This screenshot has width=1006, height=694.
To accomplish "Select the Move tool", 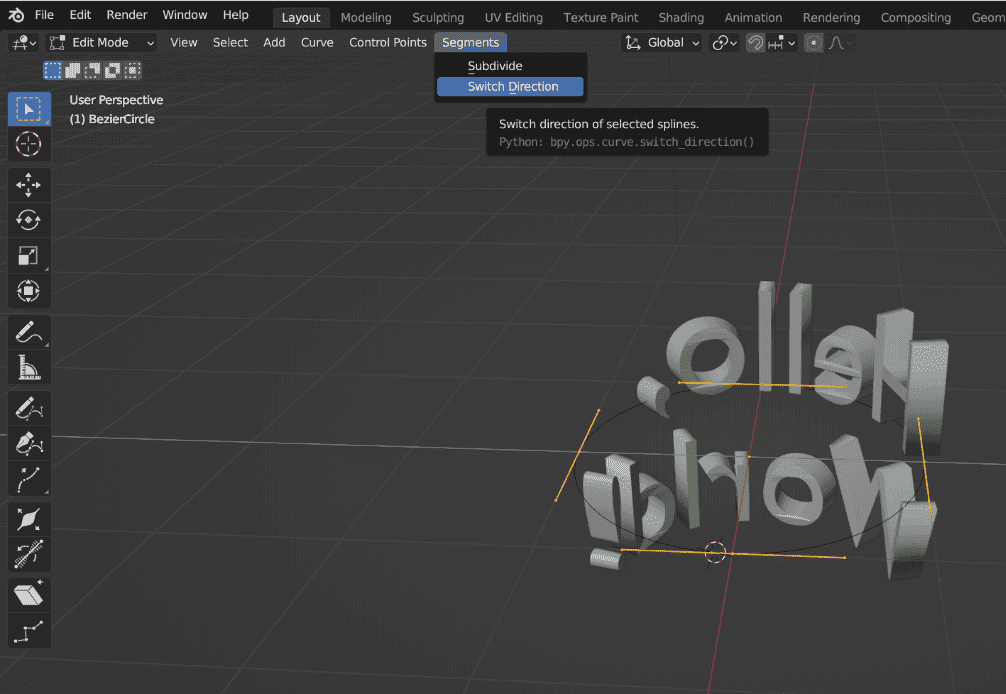I will click(29, 185).
